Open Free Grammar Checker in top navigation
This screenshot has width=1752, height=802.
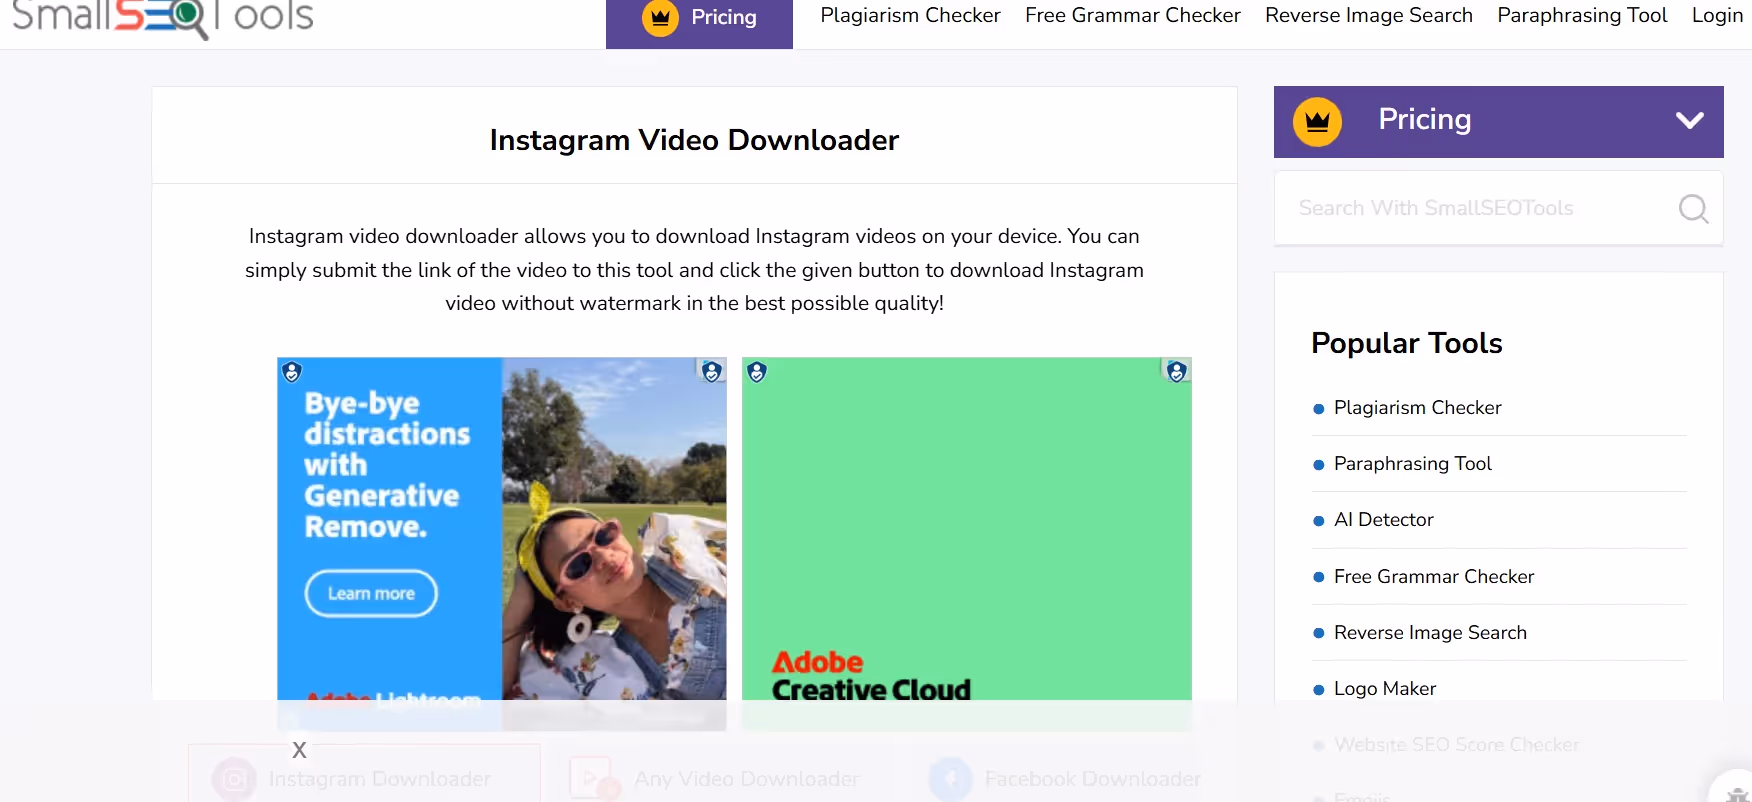pyautogui.click(x=1133, y=15)
